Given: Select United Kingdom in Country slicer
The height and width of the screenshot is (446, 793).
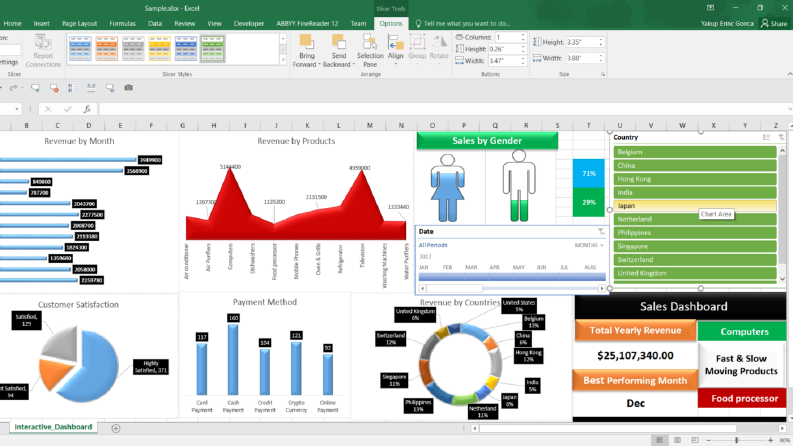Looking at the screenshot, I should pos(694,273).
